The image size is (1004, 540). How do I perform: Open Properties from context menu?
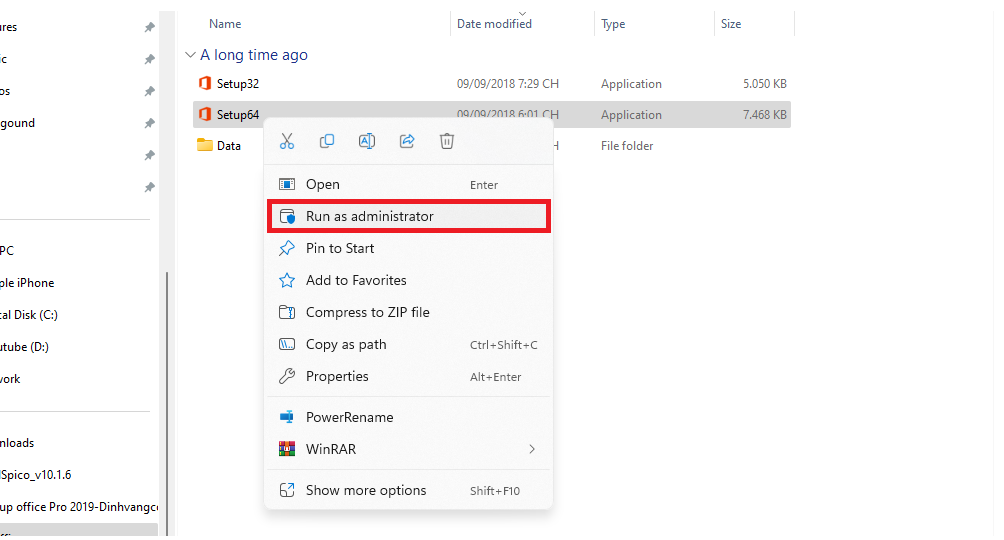(337, 377)
